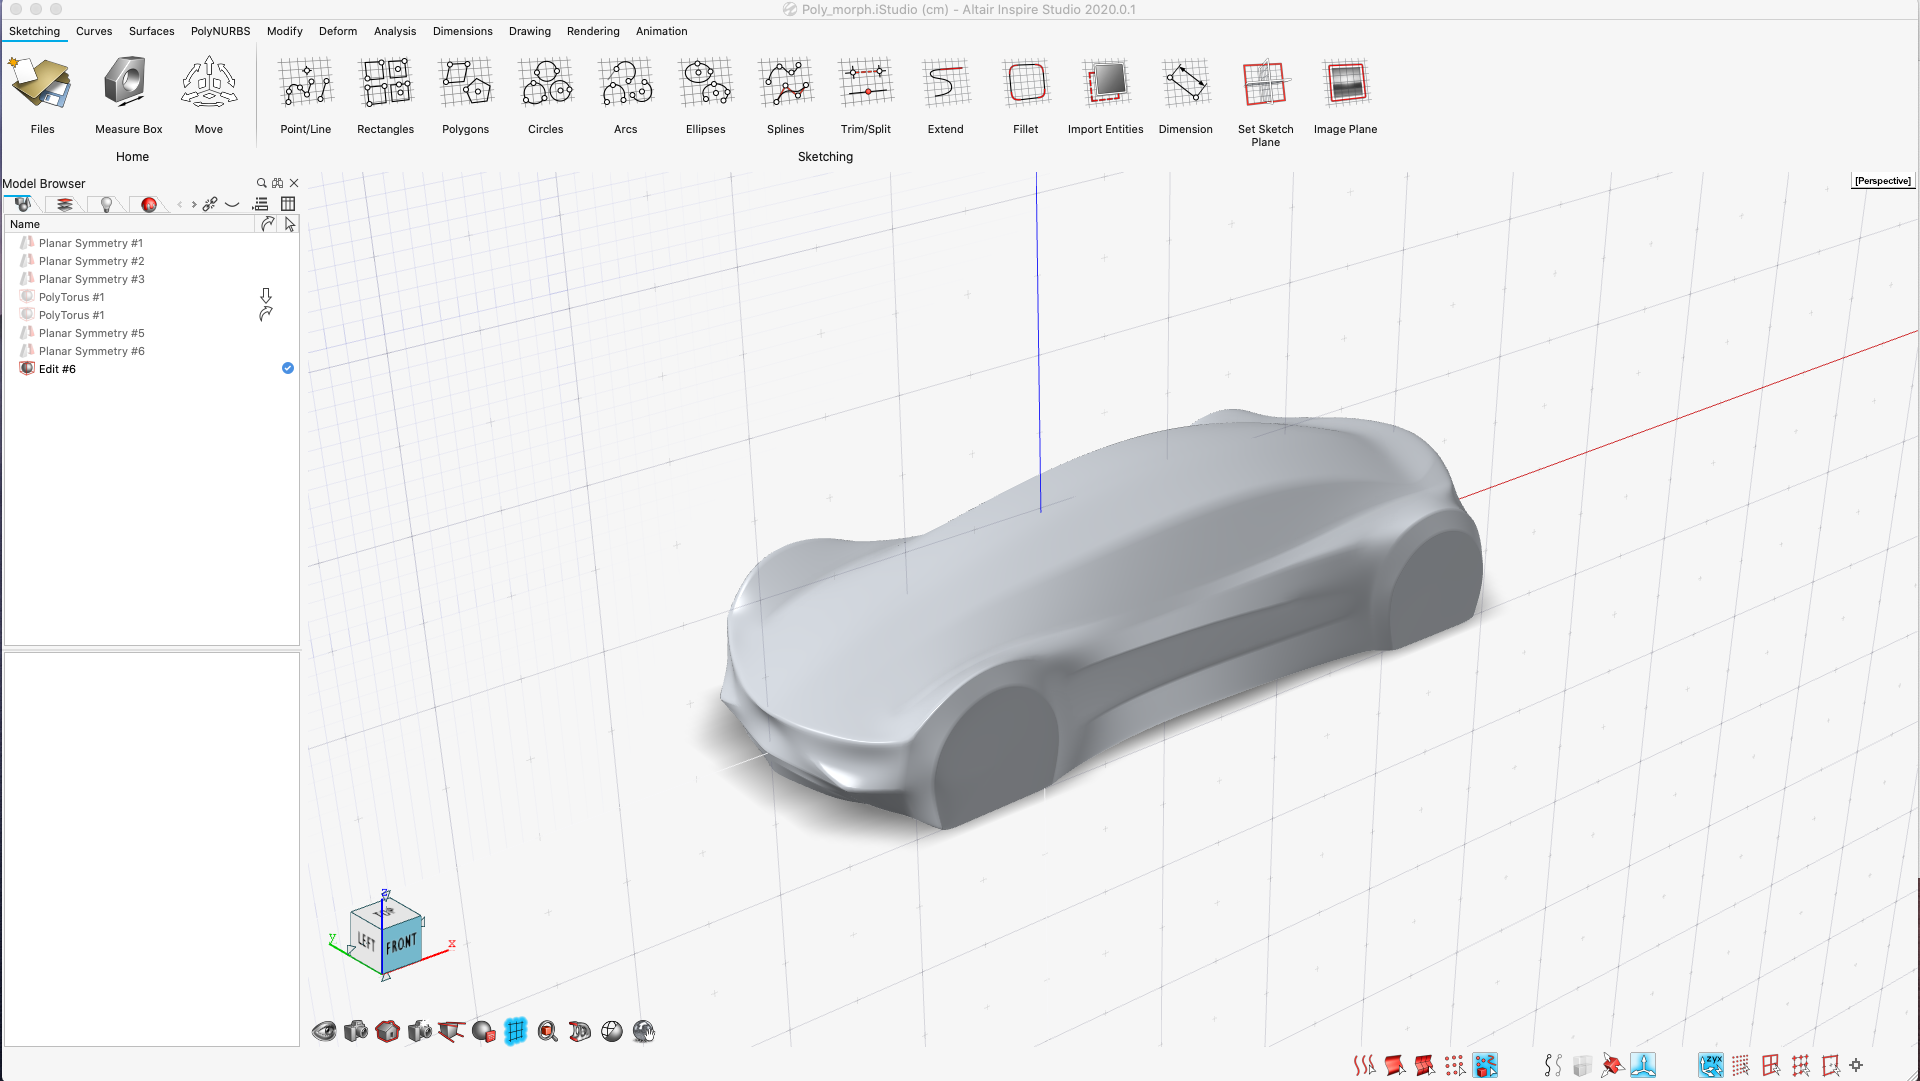Screen dimensions: 1920x1081
Task: Click the binoculars find icon in Model Browser
Action: [278, 183]
